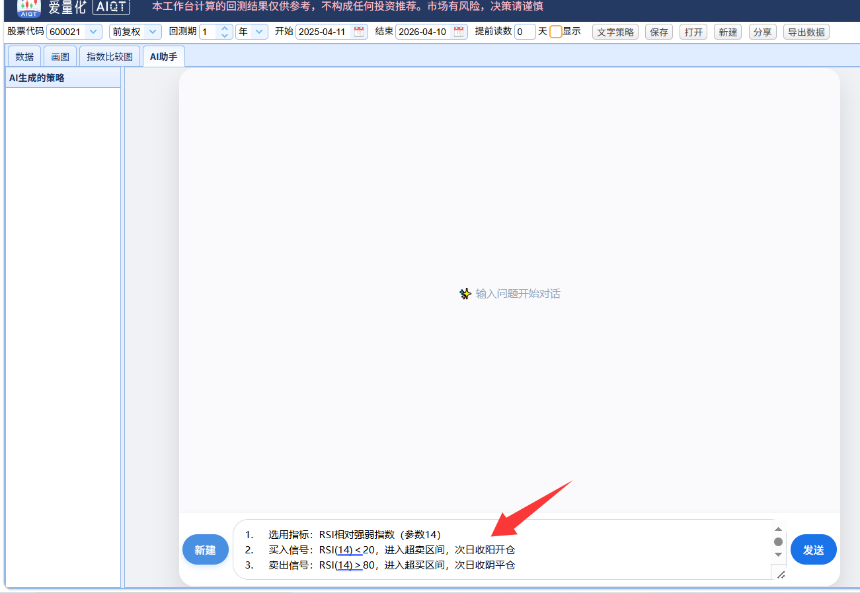The height and width of the screenshot is (593, 860).
Task: Click the 保存 button
Action: (x=659, y=32)
